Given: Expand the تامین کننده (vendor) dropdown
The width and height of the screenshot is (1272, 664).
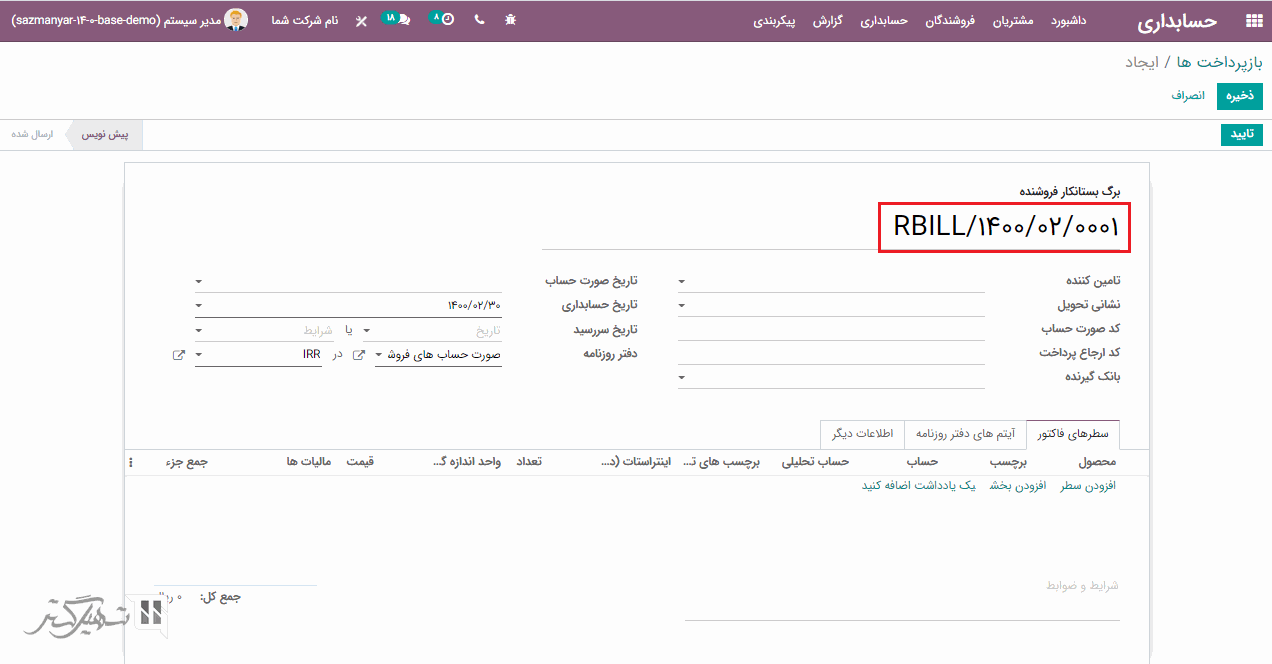Looking at the screenshot, I should [x=682, y=282].
